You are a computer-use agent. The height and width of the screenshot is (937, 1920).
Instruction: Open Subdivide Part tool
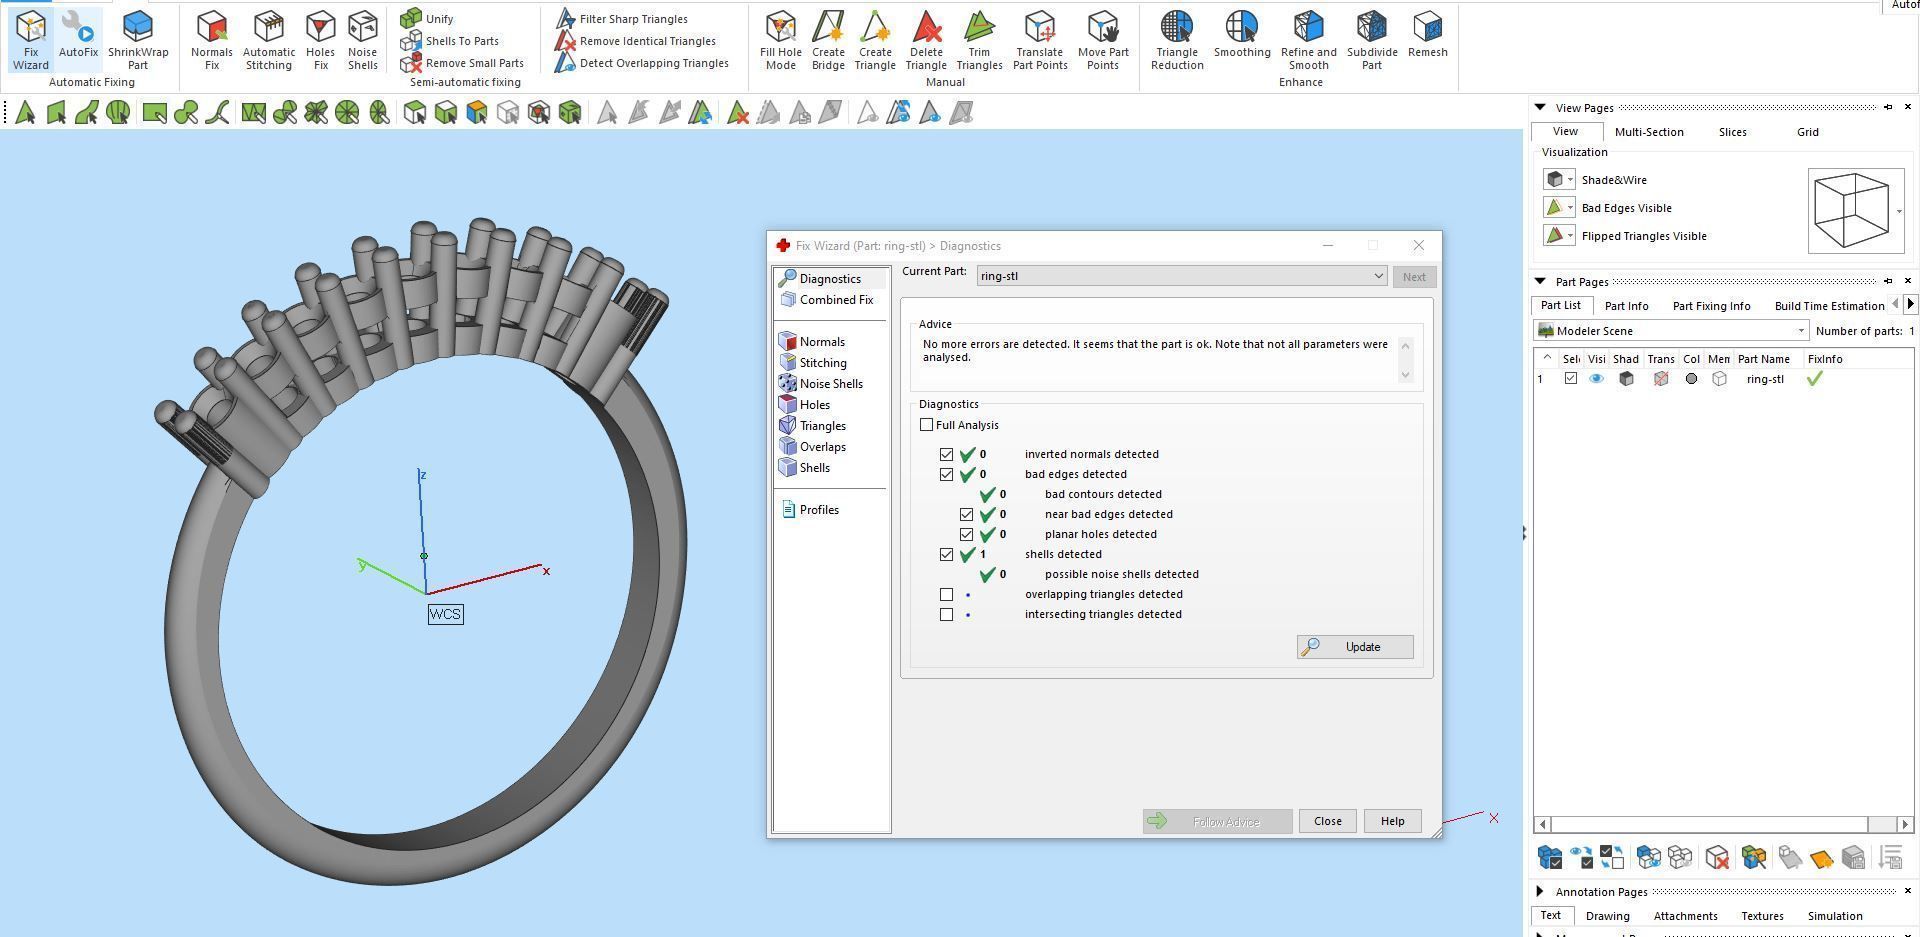(x=1372, y=40)
